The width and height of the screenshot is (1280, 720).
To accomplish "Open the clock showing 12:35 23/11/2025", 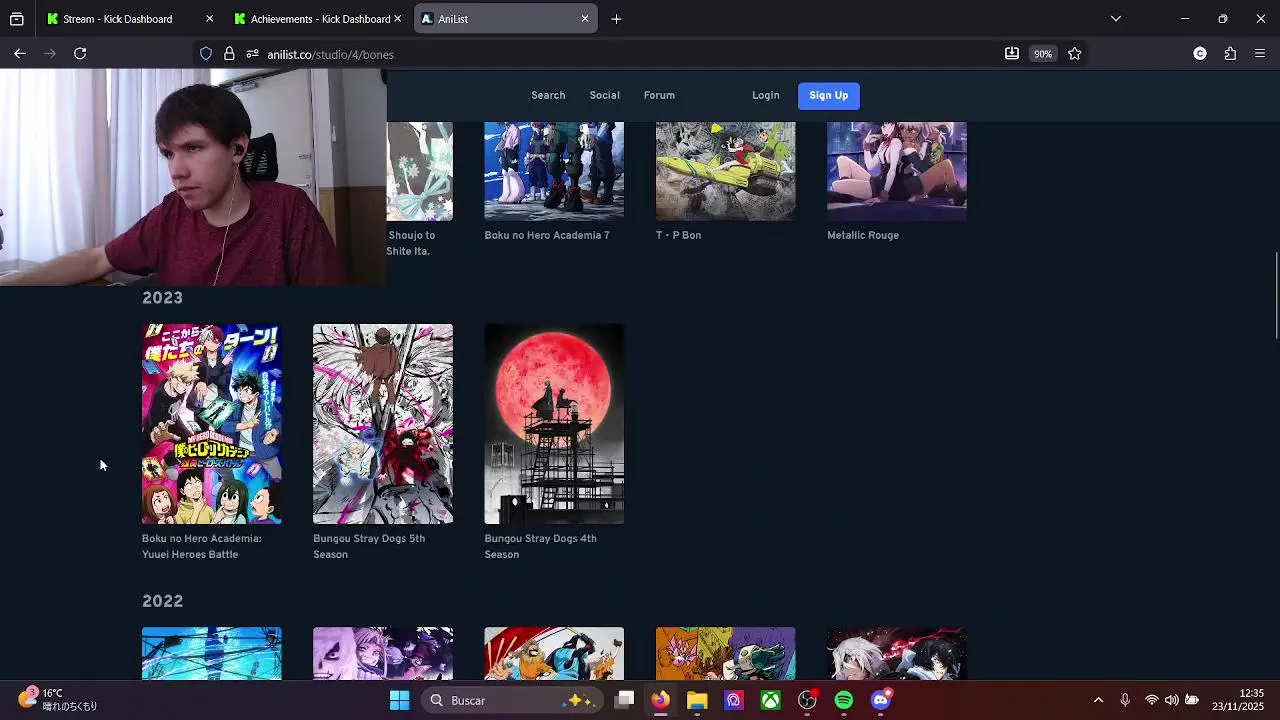I will click(1238, 700).
